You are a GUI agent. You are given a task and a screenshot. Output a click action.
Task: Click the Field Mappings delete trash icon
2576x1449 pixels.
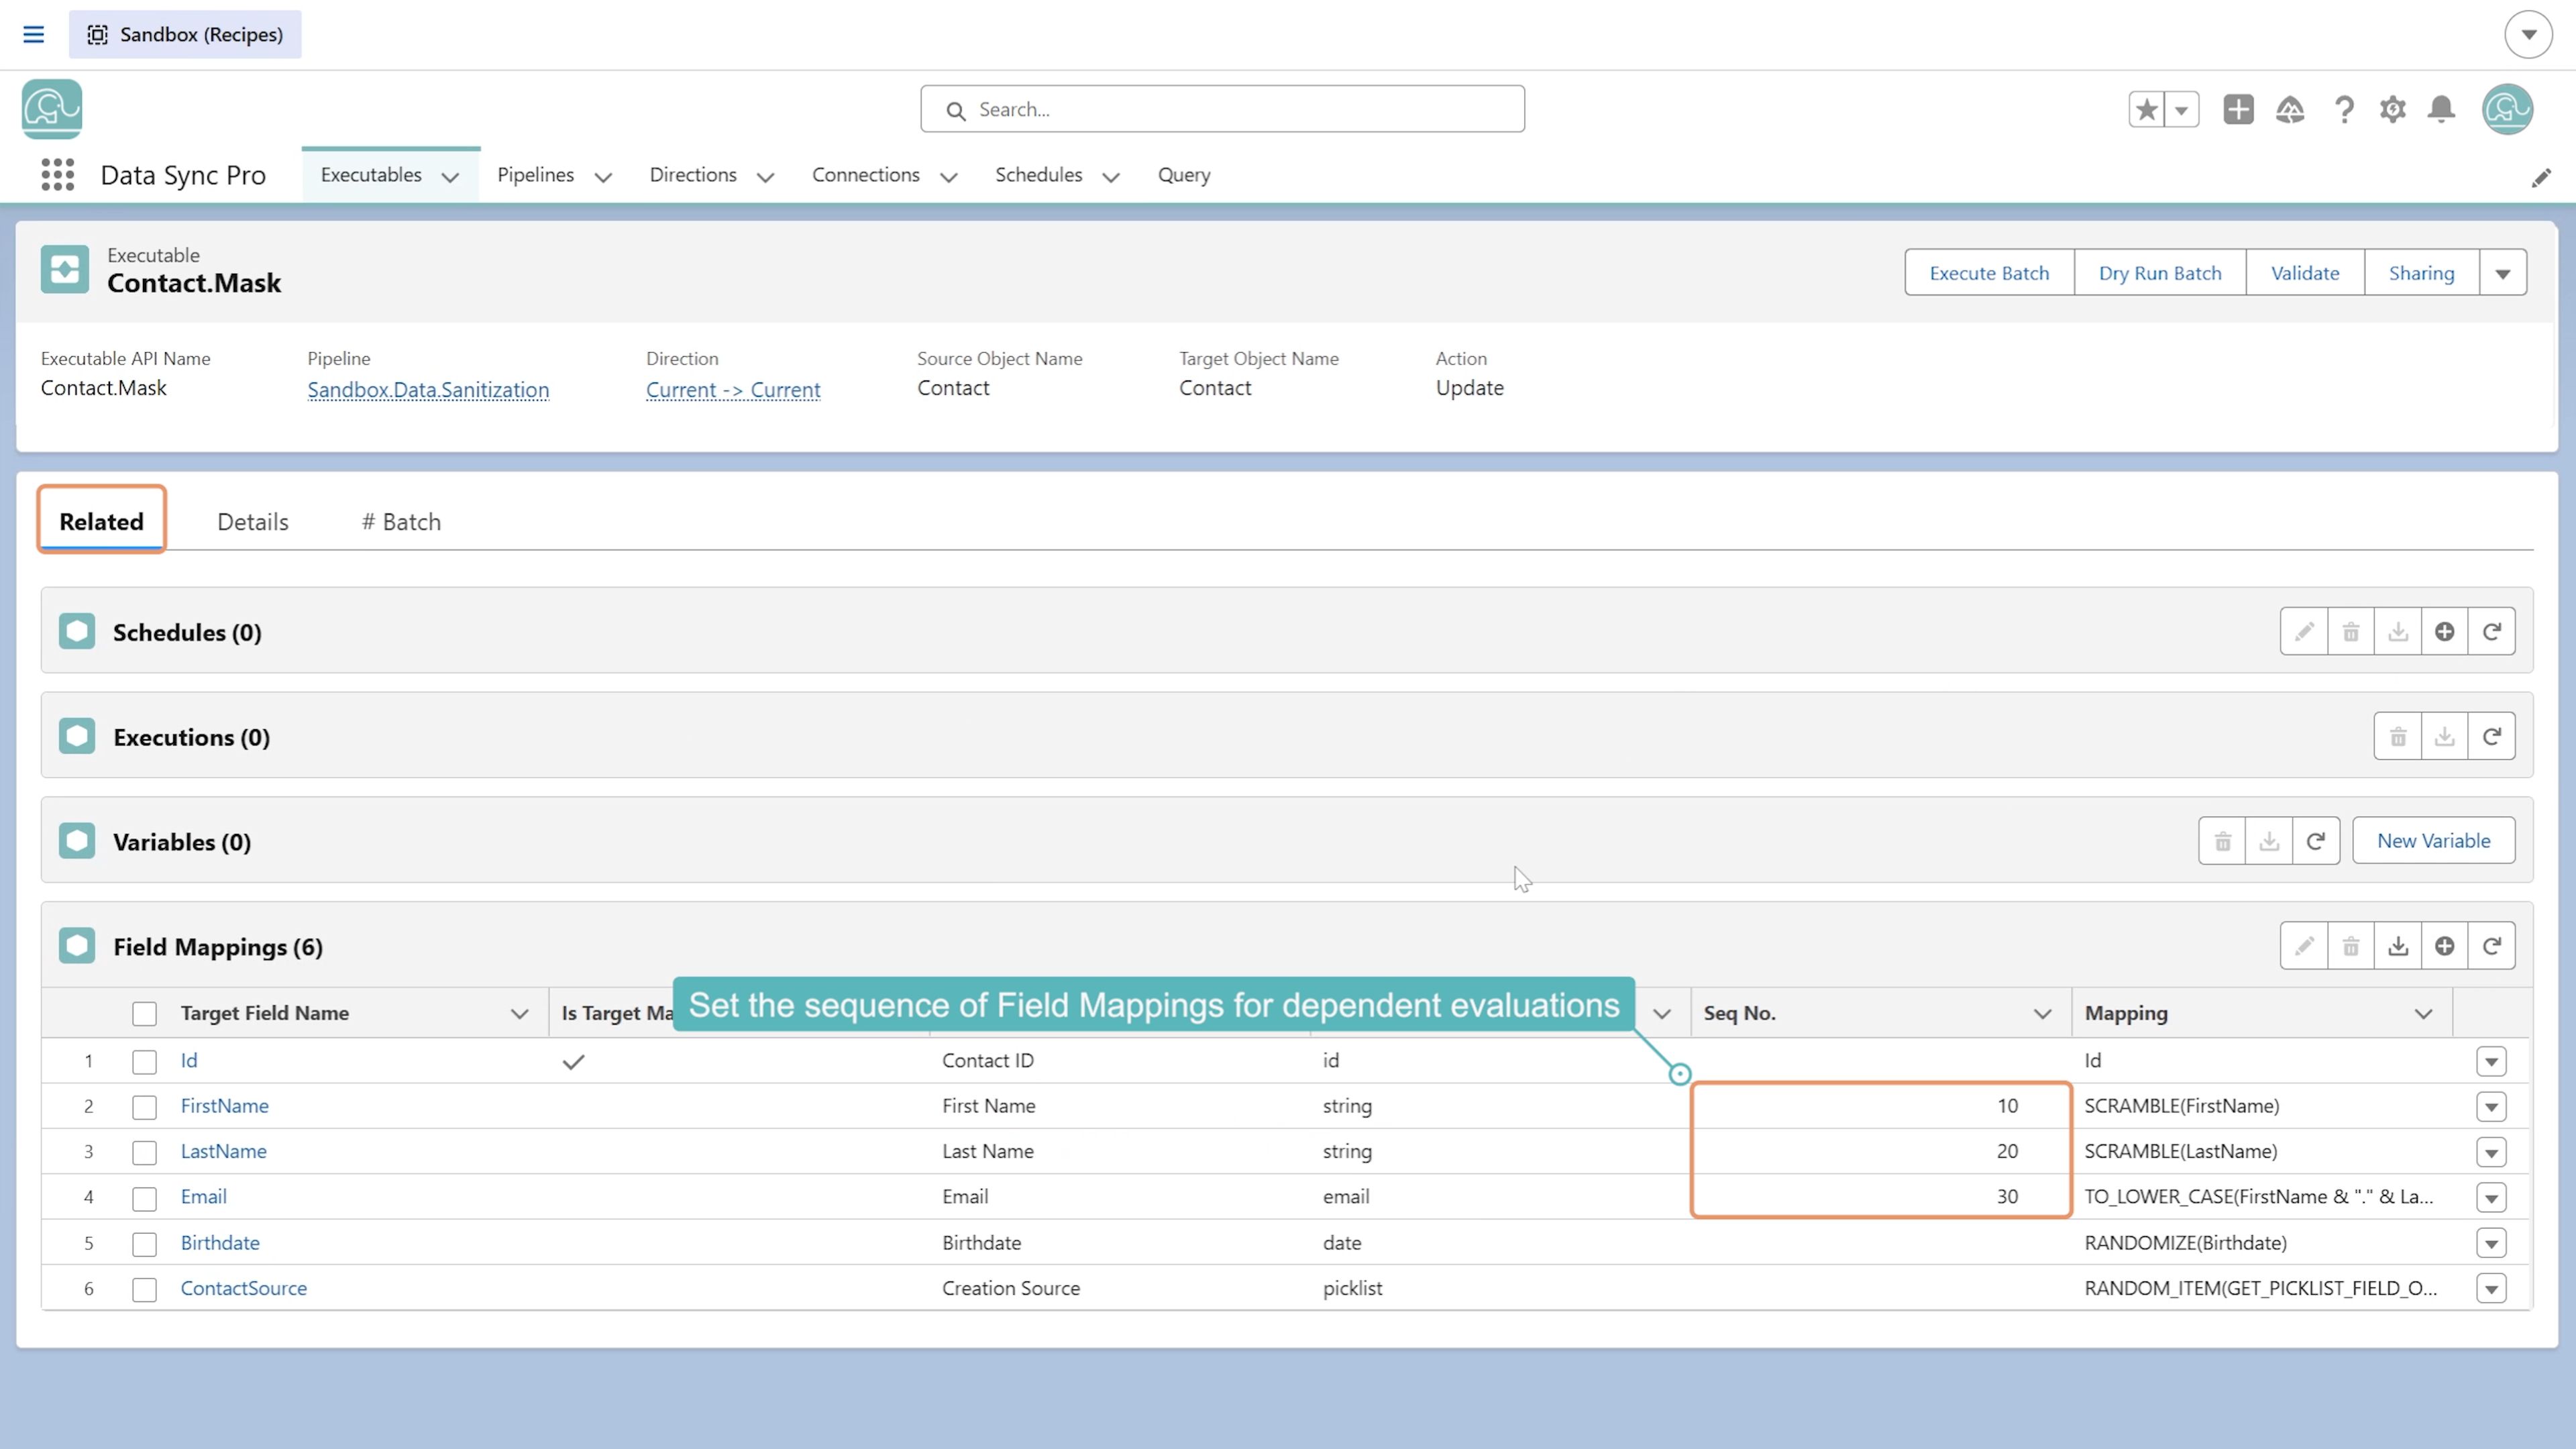tap(2351, 946)
